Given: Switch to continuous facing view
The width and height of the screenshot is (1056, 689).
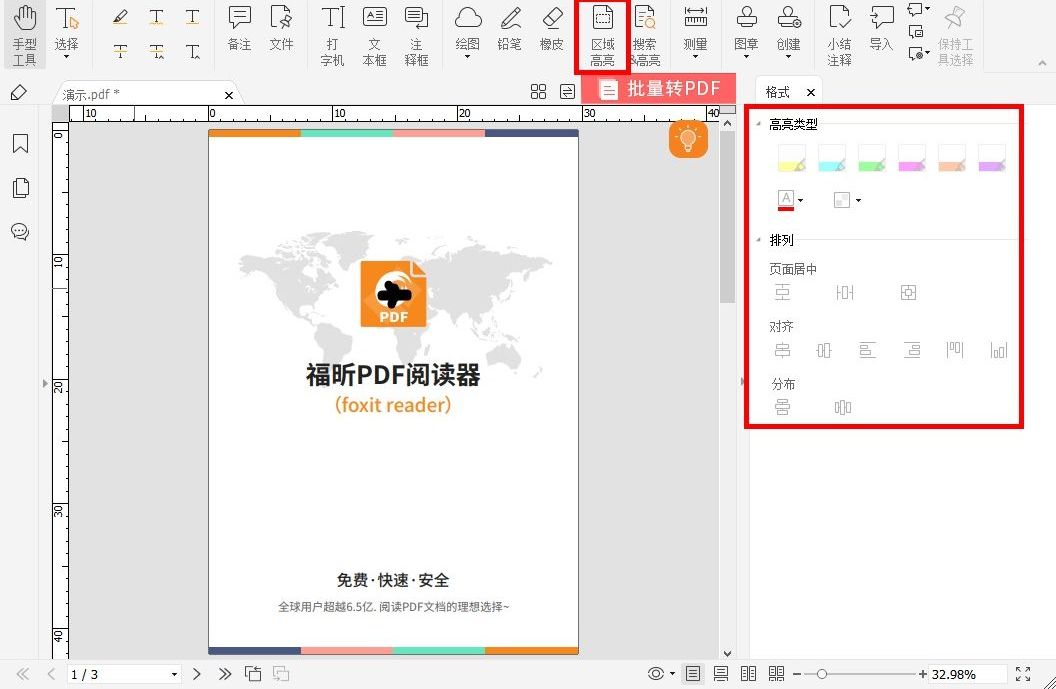Looking at the screenshot, I should 777,674.
